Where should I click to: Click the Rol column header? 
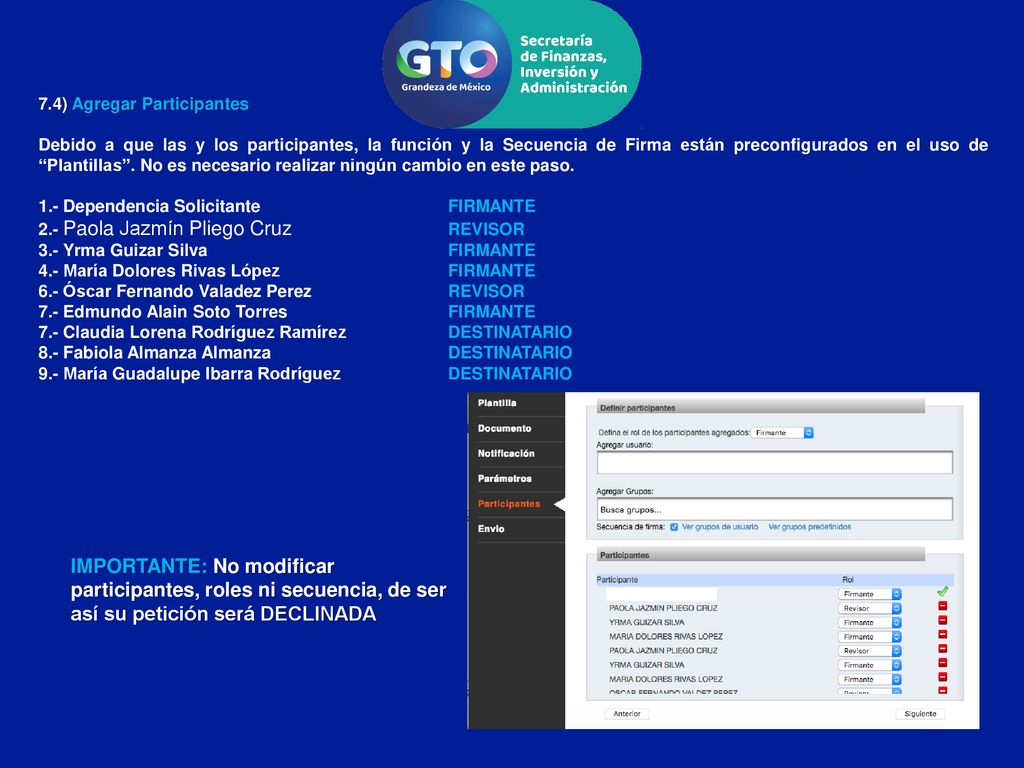point(848,580)
